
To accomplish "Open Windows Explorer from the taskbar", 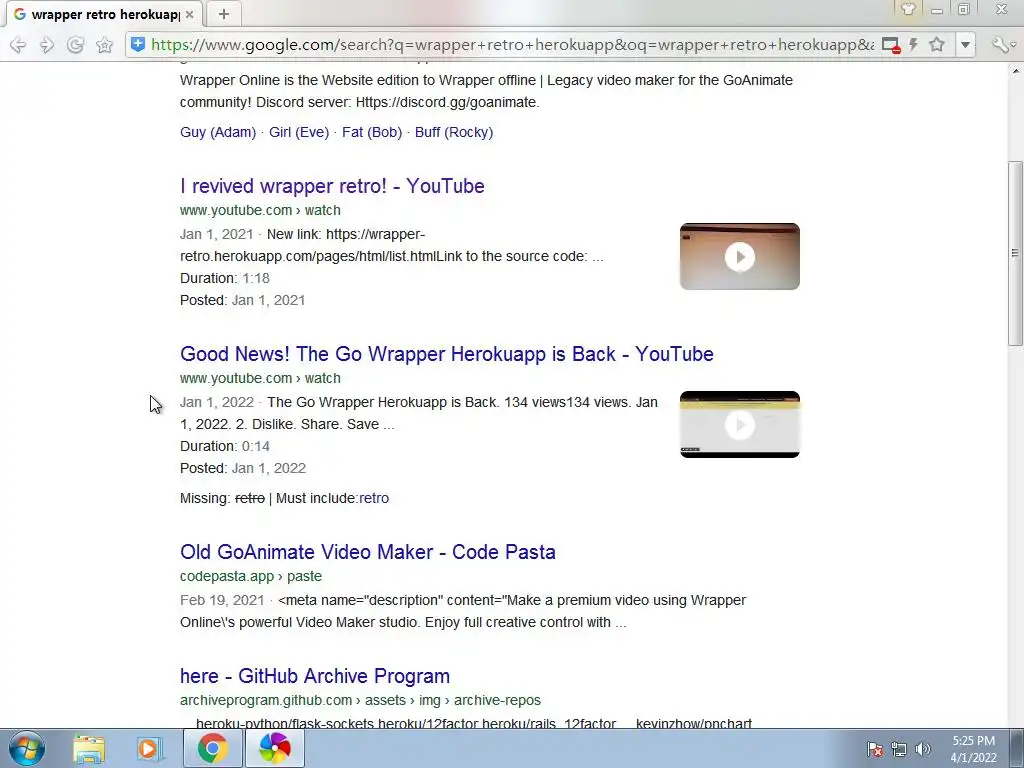I will (x=89, y=748).
